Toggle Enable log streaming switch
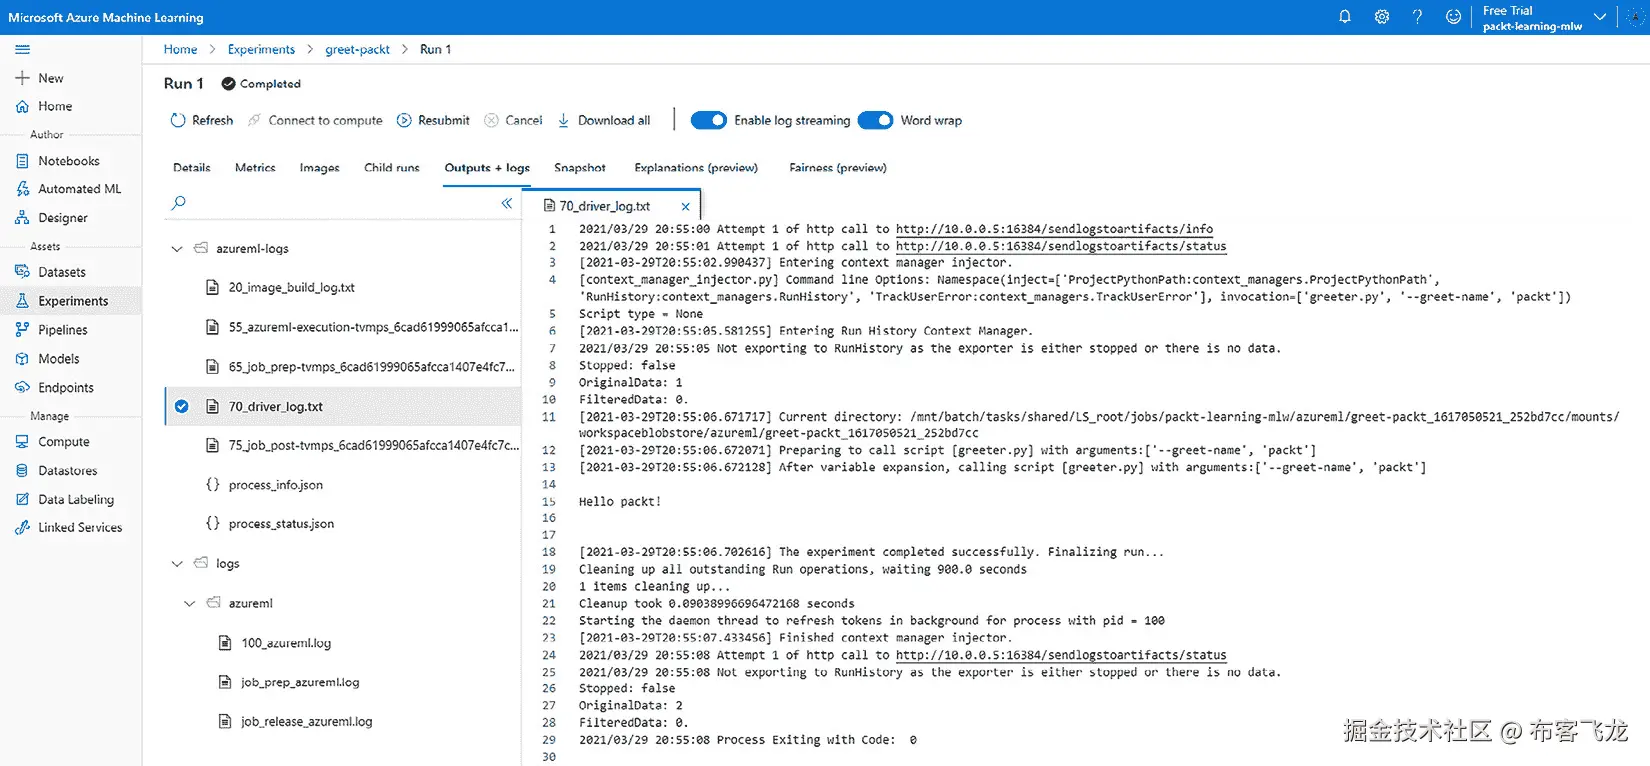The height and width of the screenshot is (766, 1650). (x=708, y=120)
